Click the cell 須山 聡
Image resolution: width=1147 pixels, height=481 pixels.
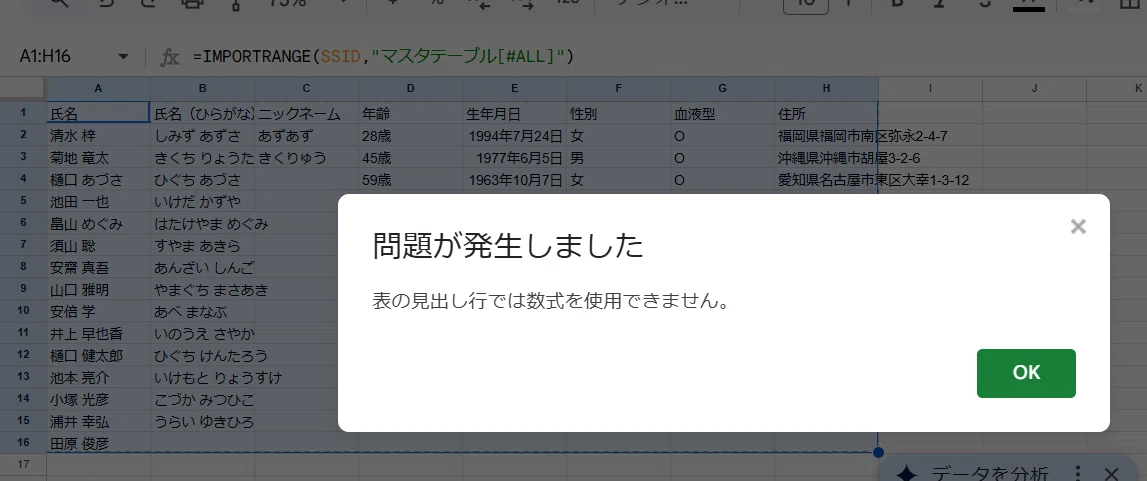click(98, 245)
